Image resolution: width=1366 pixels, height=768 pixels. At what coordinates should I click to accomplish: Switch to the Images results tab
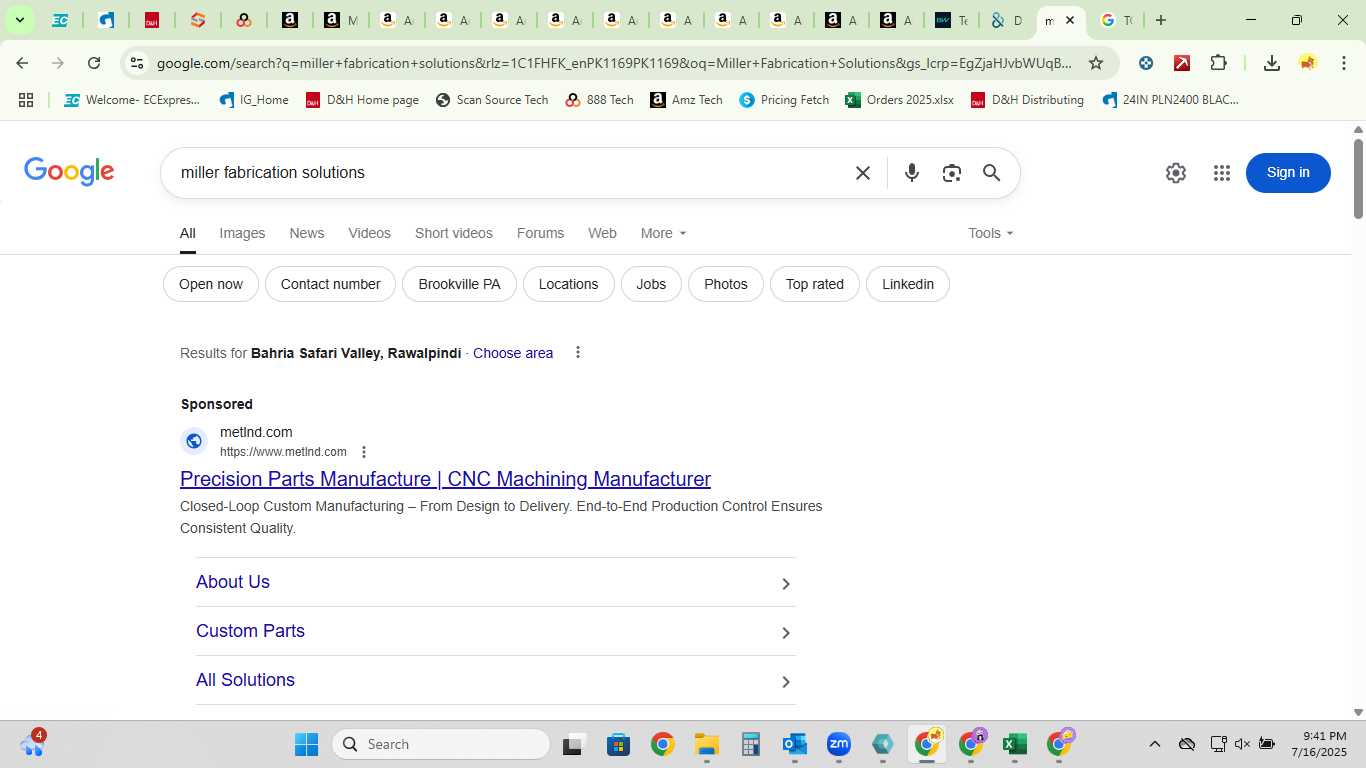pos(242,233)
